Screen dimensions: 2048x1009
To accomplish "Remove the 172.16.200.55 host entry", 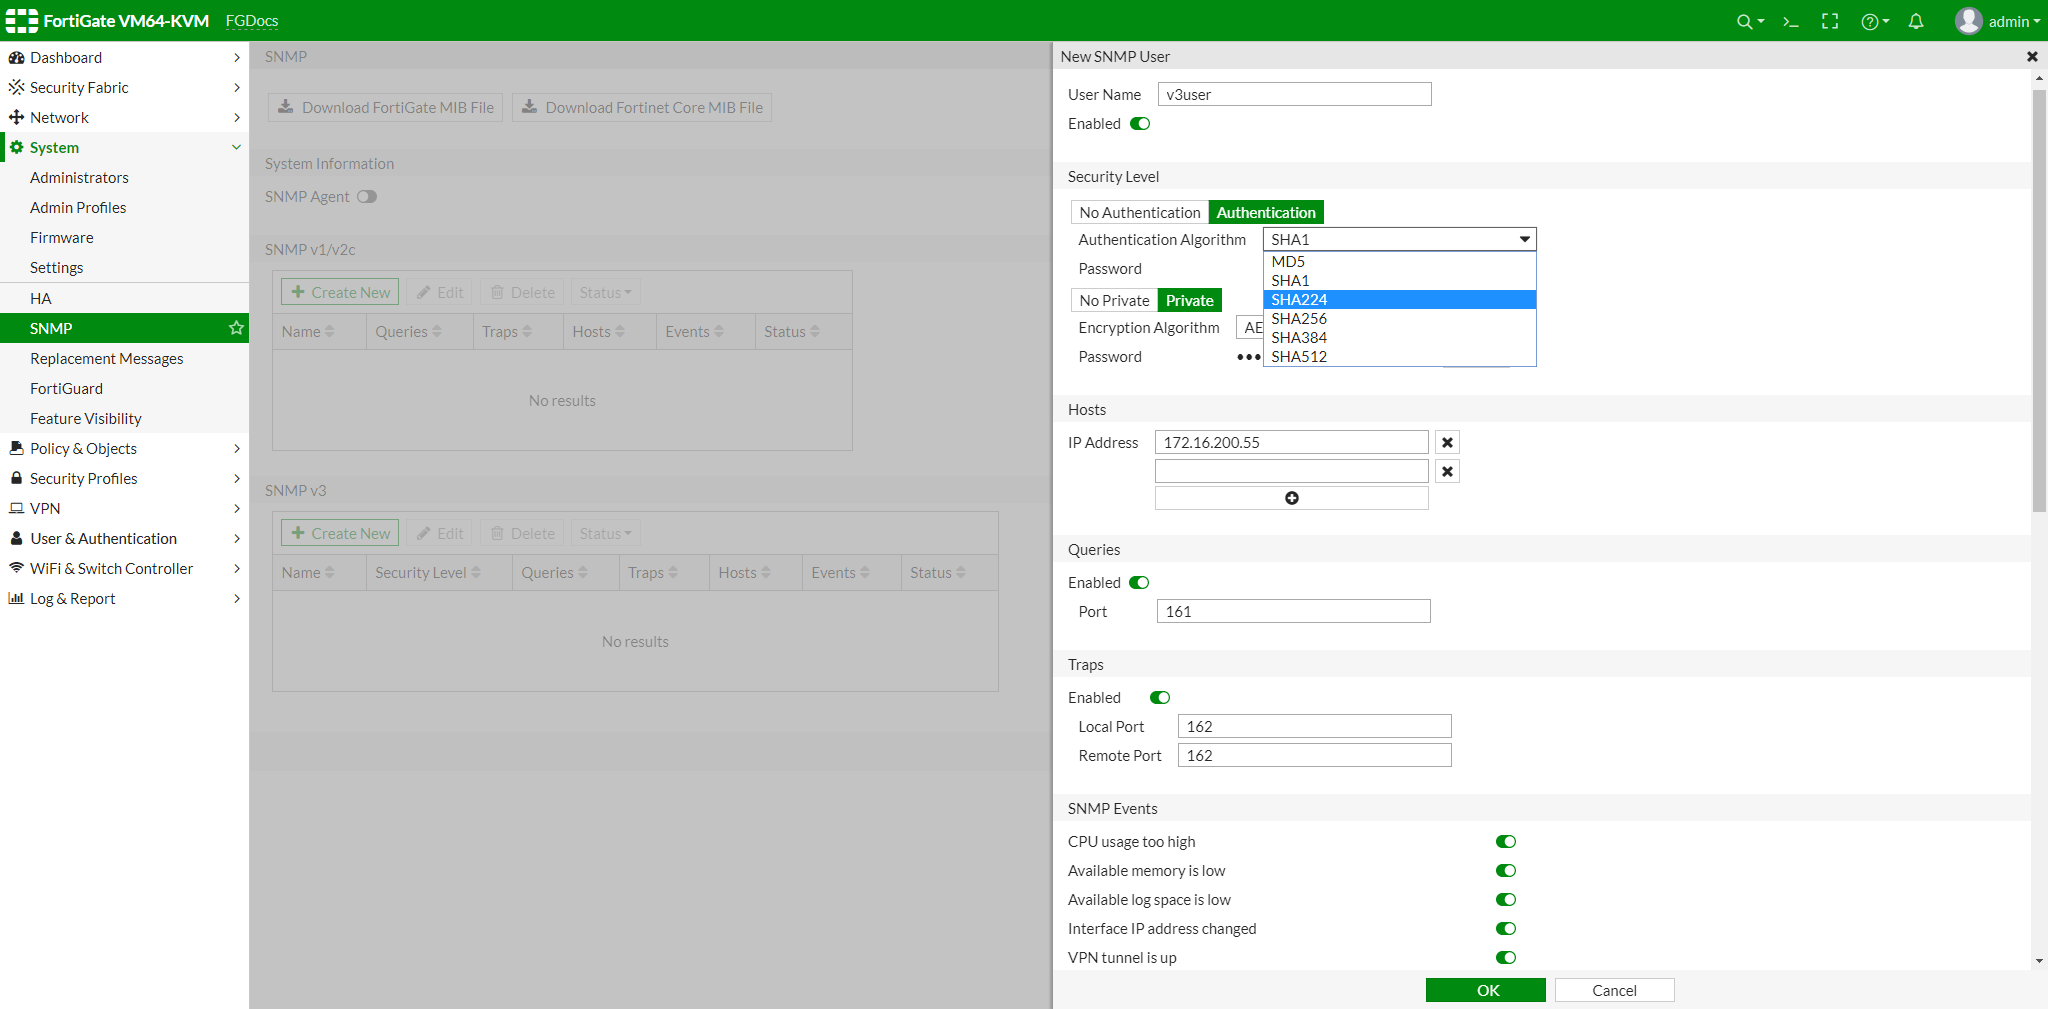I will [x=1447, y=442].
